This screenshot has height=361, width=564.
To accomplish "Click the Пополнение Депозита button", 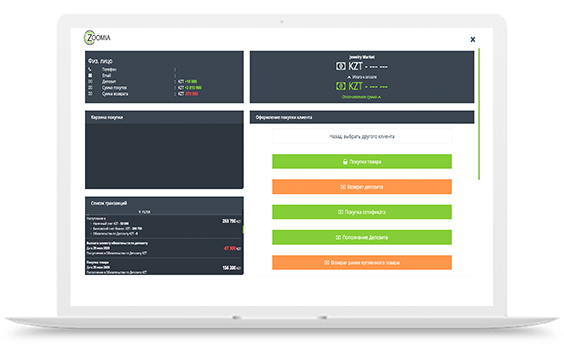I will (x=362, y=237).
